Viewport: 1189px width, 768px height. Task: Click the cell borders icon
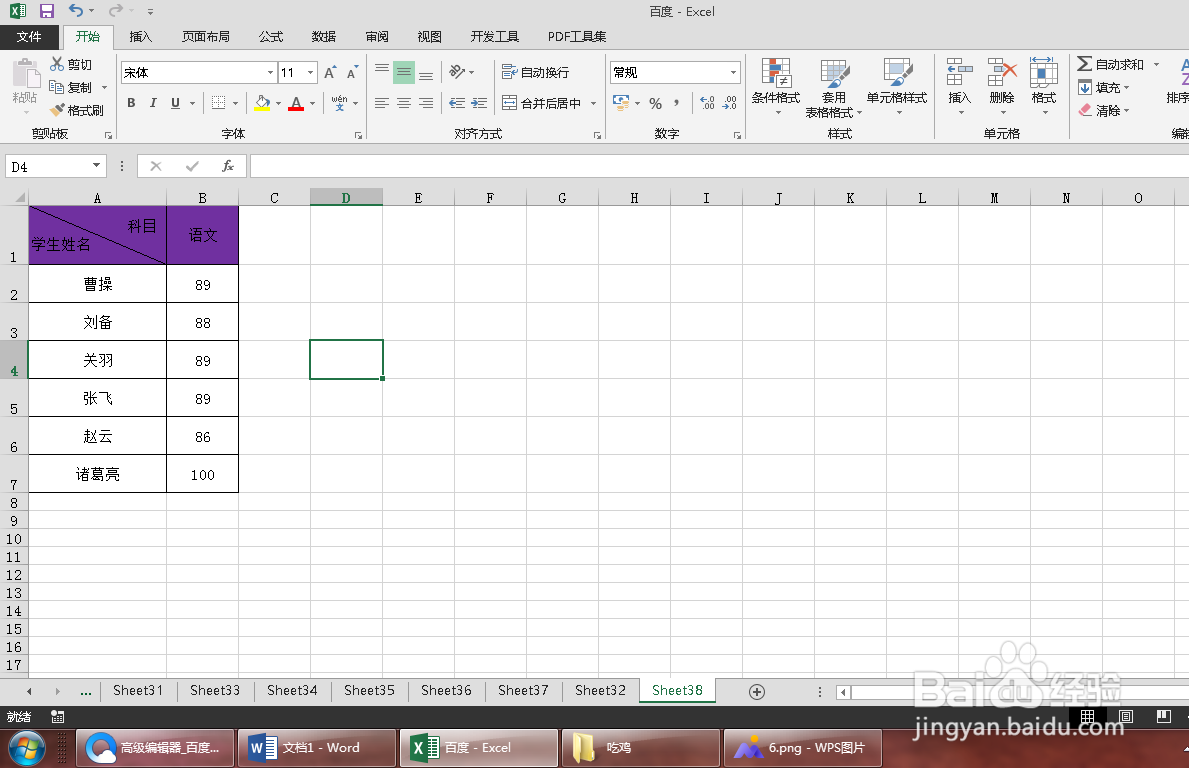coord(218,103)
